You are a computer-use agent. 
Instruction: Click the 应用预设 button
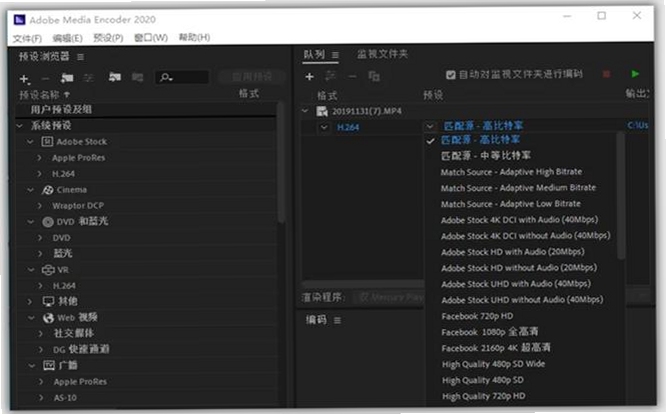pyautogui.click(x=251, y=77)
